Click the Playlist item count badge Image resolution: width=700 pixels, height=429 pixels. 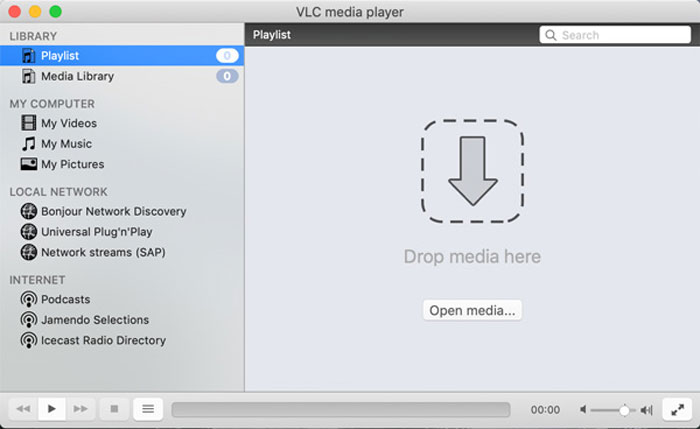227,55
